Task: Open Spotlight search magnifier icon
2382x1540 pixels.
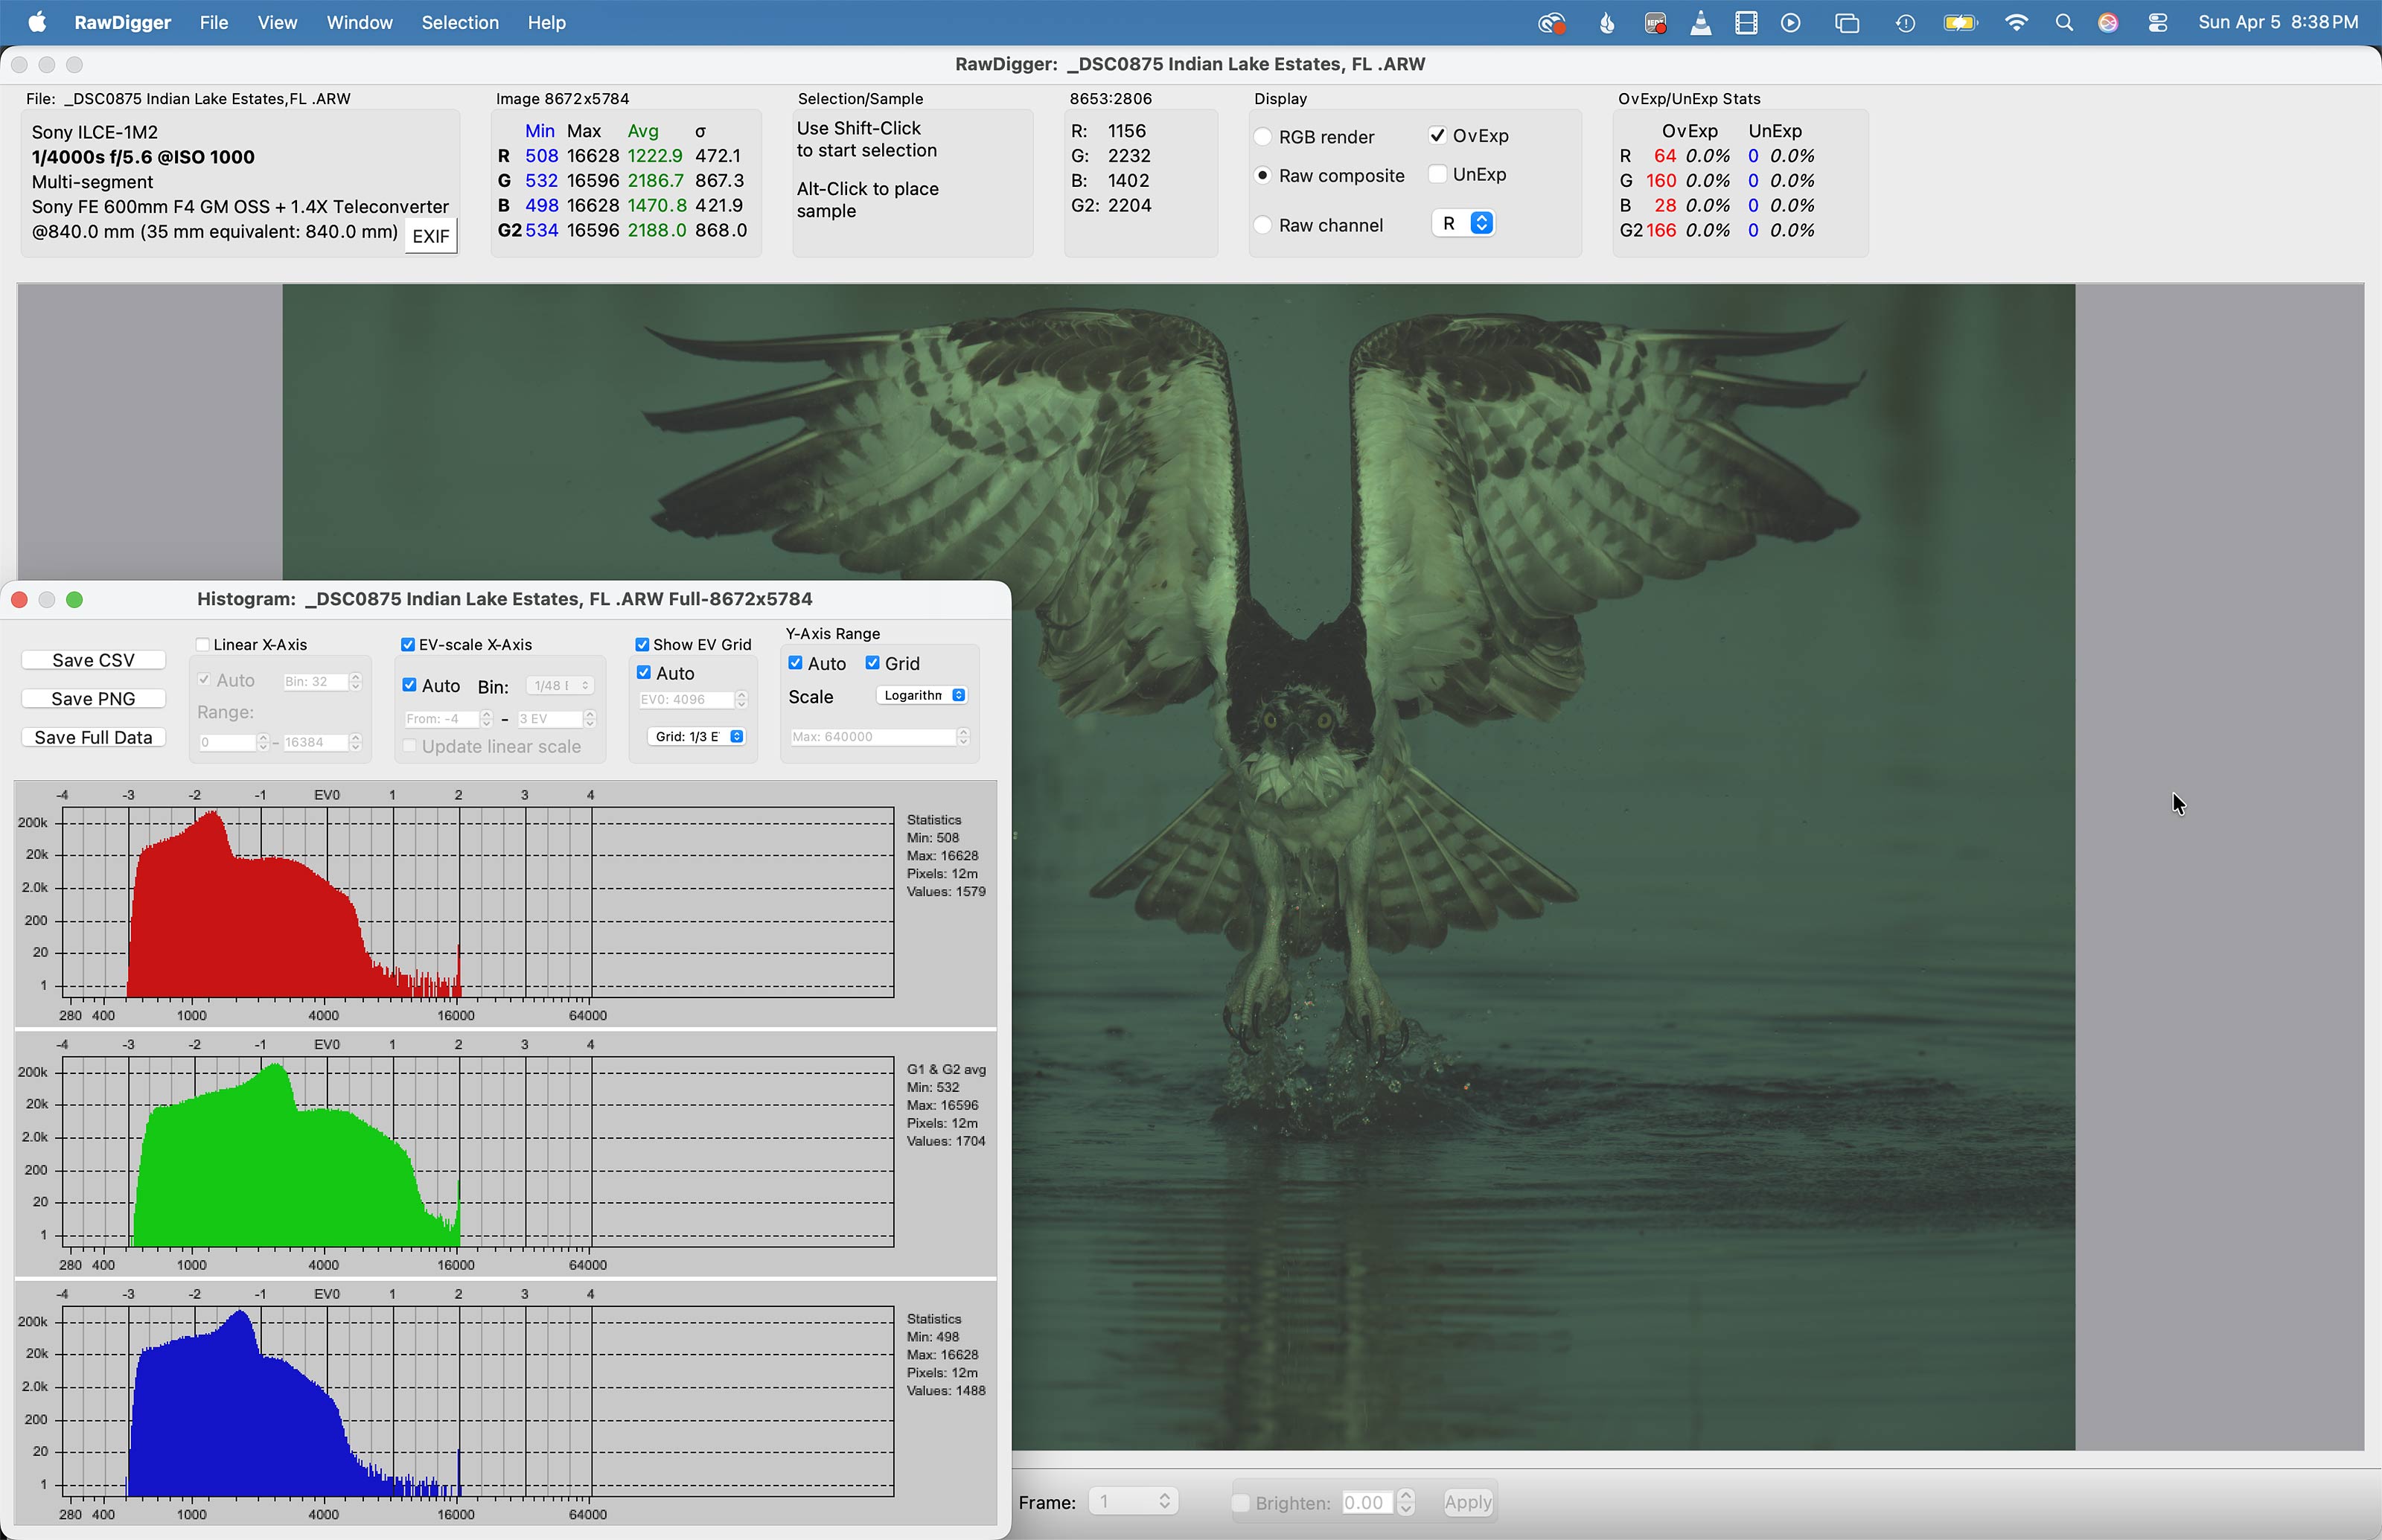Action: coord(2064,23)
